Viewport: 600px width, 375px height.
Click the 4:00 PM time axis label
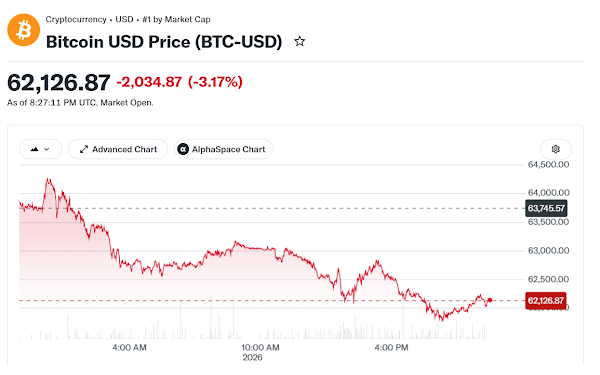[x=391, y=348]
